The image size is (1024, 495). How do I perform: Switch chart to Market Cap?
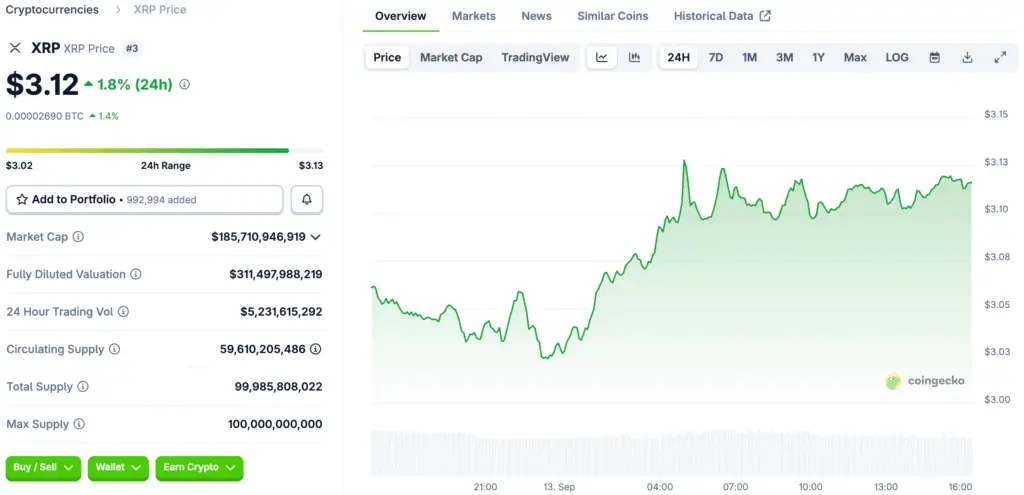tap(451, 57)
